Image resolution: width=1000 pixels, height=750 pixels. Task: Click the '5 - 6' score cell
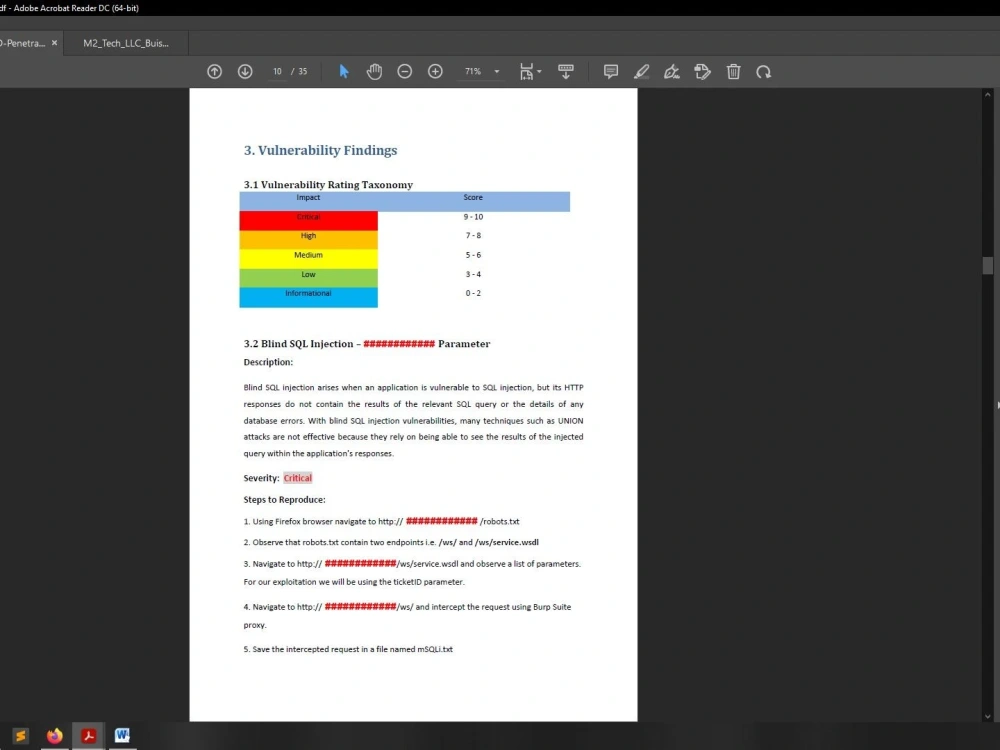point(473,255)
